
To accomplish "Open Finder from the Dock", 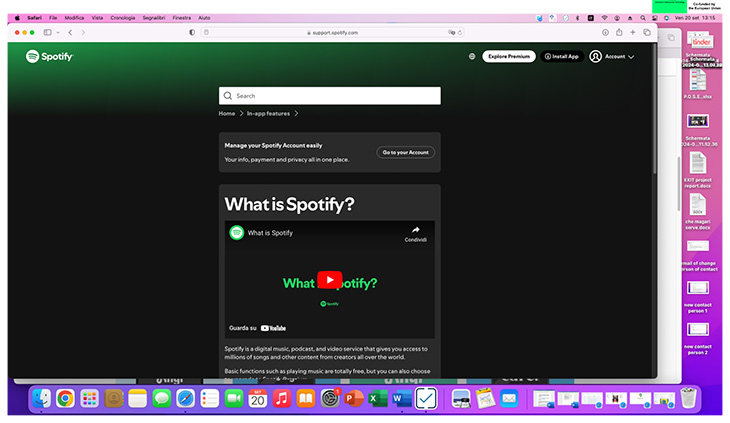I will click(41, 399).
